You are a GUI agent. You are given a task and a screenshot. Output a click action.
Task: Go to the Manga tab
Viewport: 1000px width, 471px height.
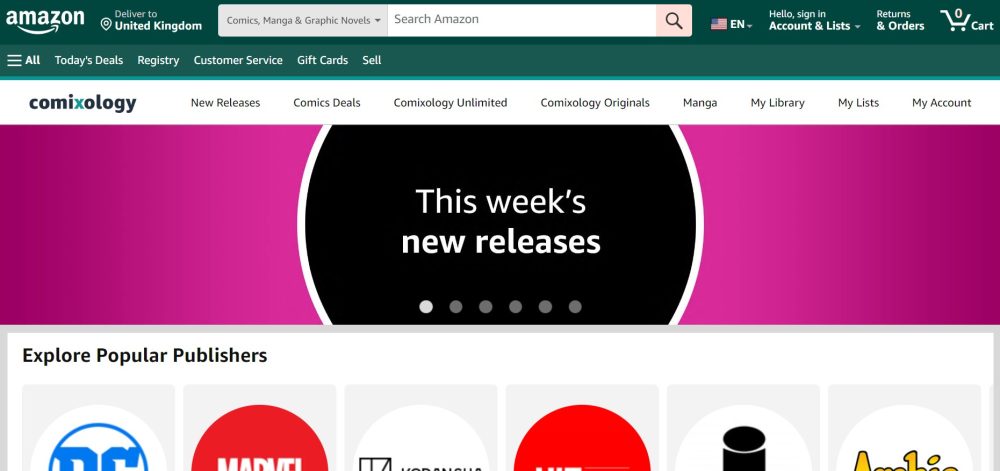coord(700,103)
